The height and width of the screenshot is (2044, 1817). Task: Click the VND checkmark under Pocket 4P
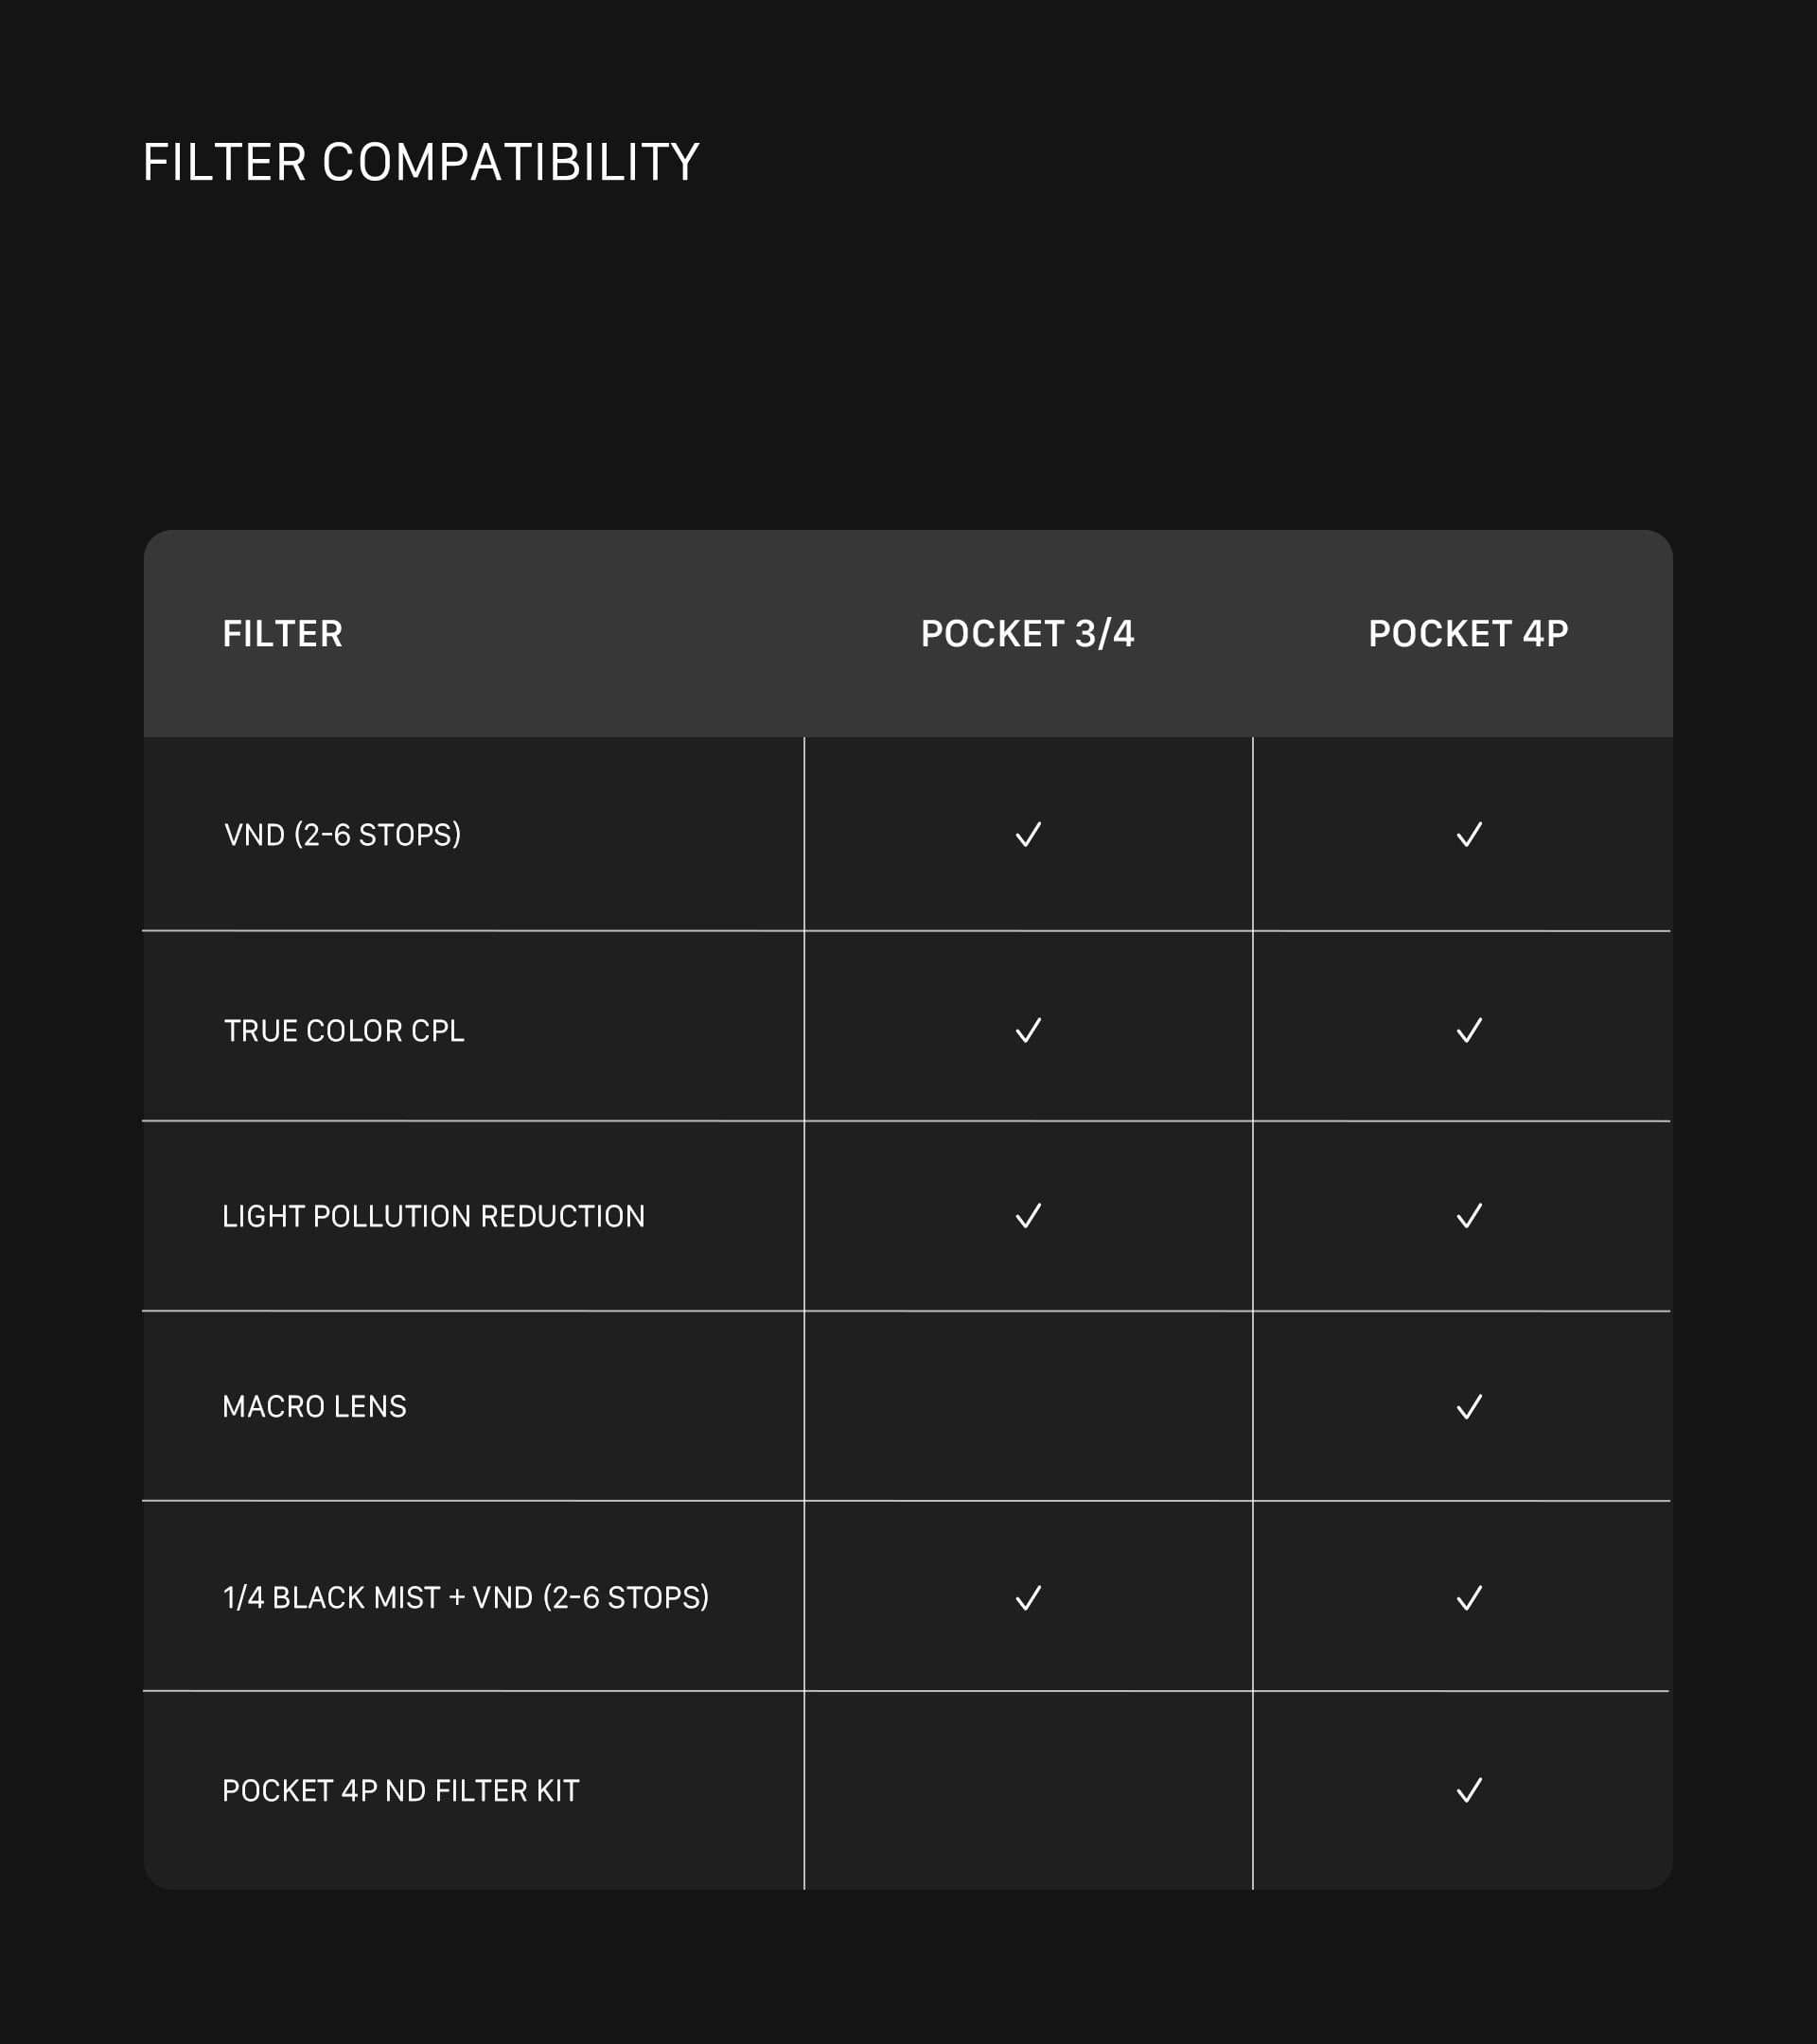point(1469,834)
